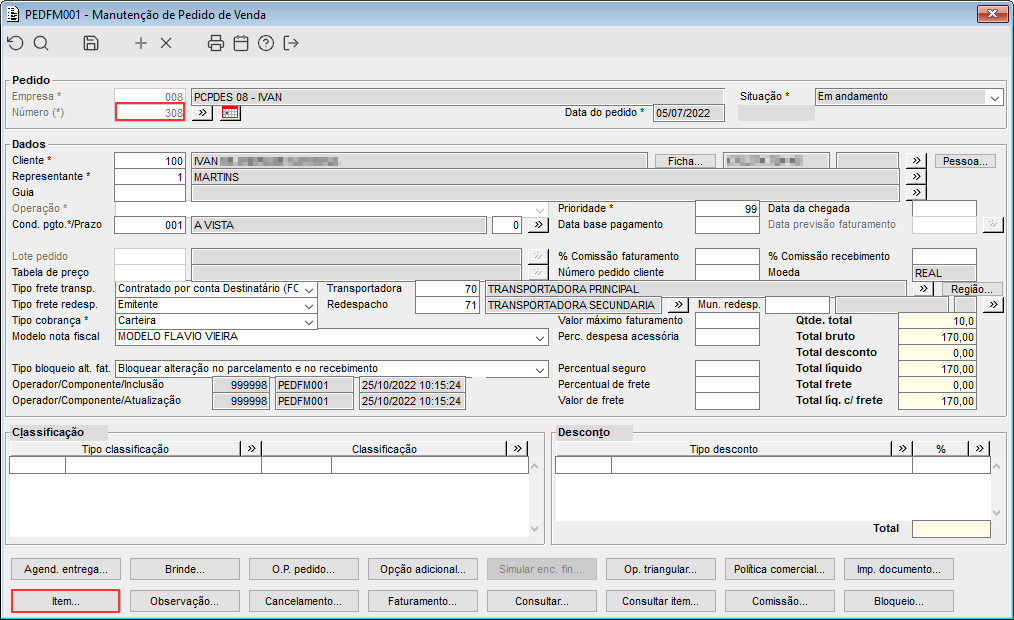Click the Item... button
The height and width of the screenshot is (620, 1014).
pos(66,601)
